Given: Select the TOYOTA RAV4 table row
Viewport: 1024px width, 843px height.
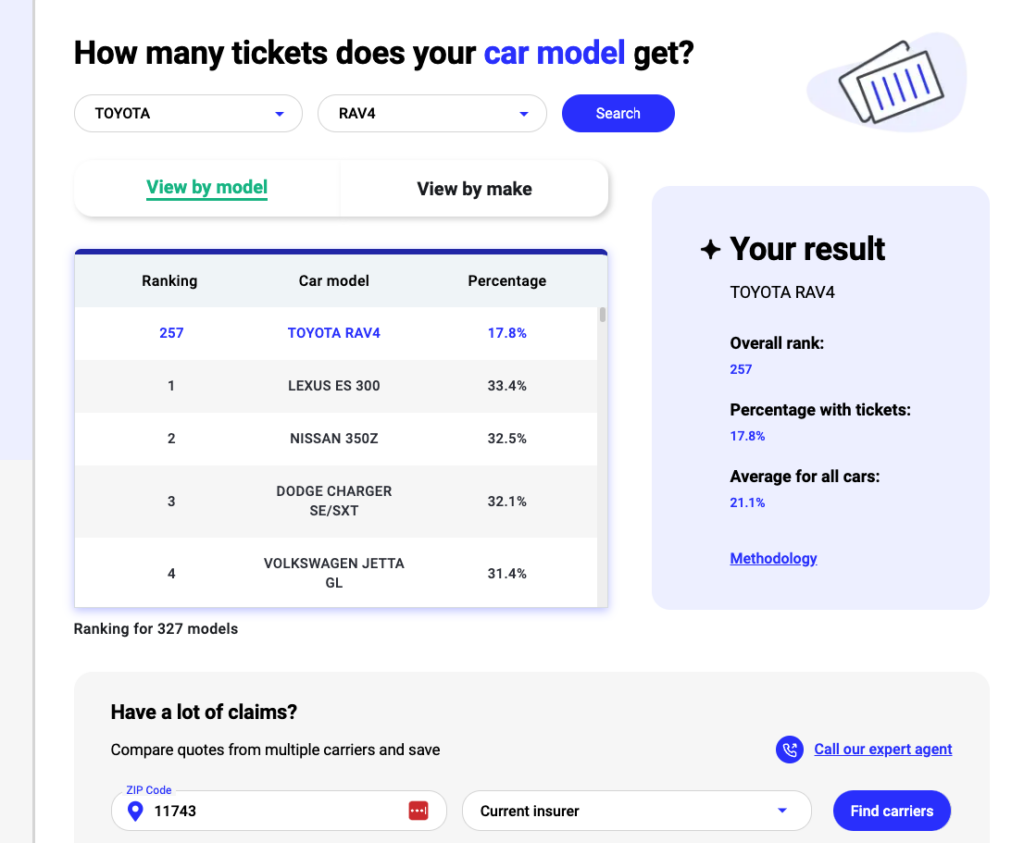Looking at the screenshot, I should click(334, 333).
